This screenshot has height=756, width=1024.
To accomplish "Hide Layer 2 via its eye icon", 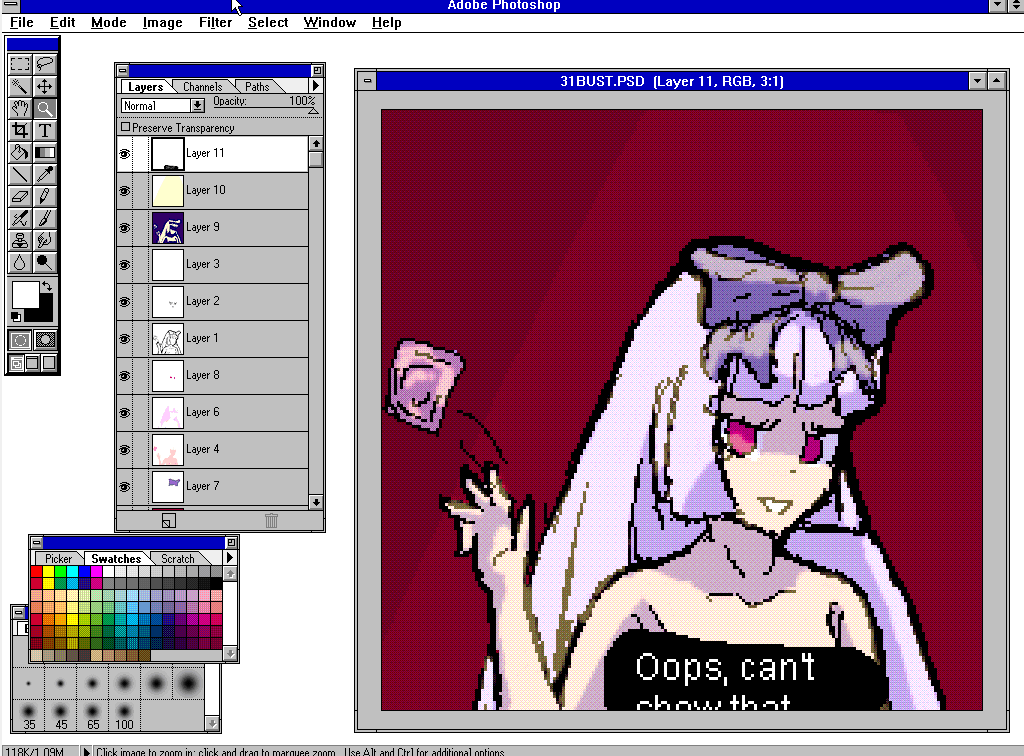I will click(125, 302).
